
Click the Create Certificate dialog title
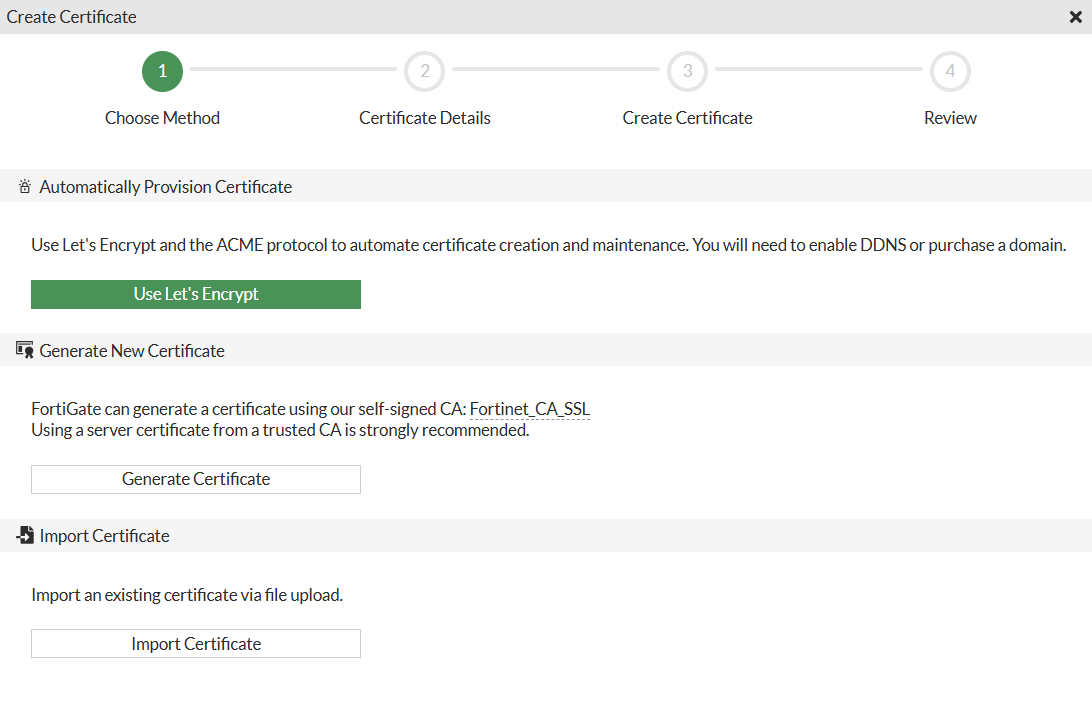tap(72, 17)
